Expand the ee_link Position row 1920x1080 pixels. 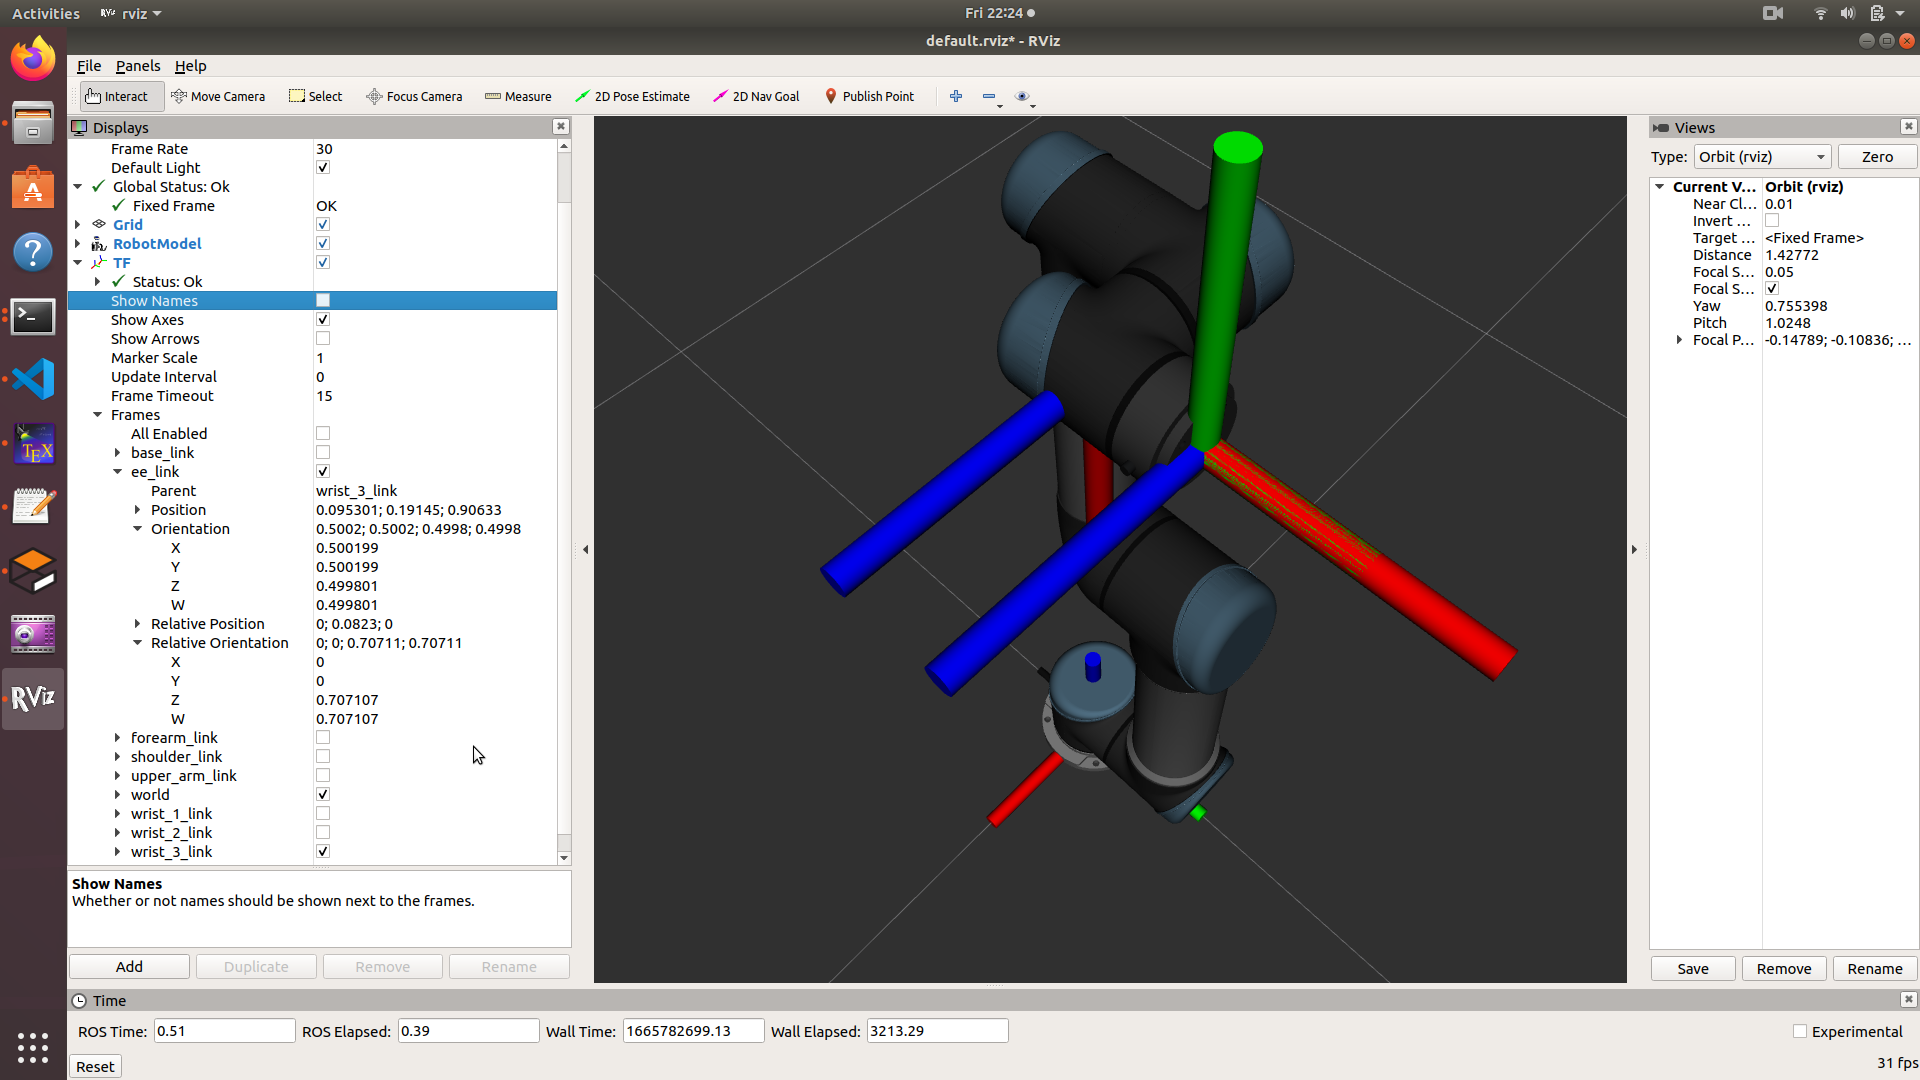click(137, 510)
